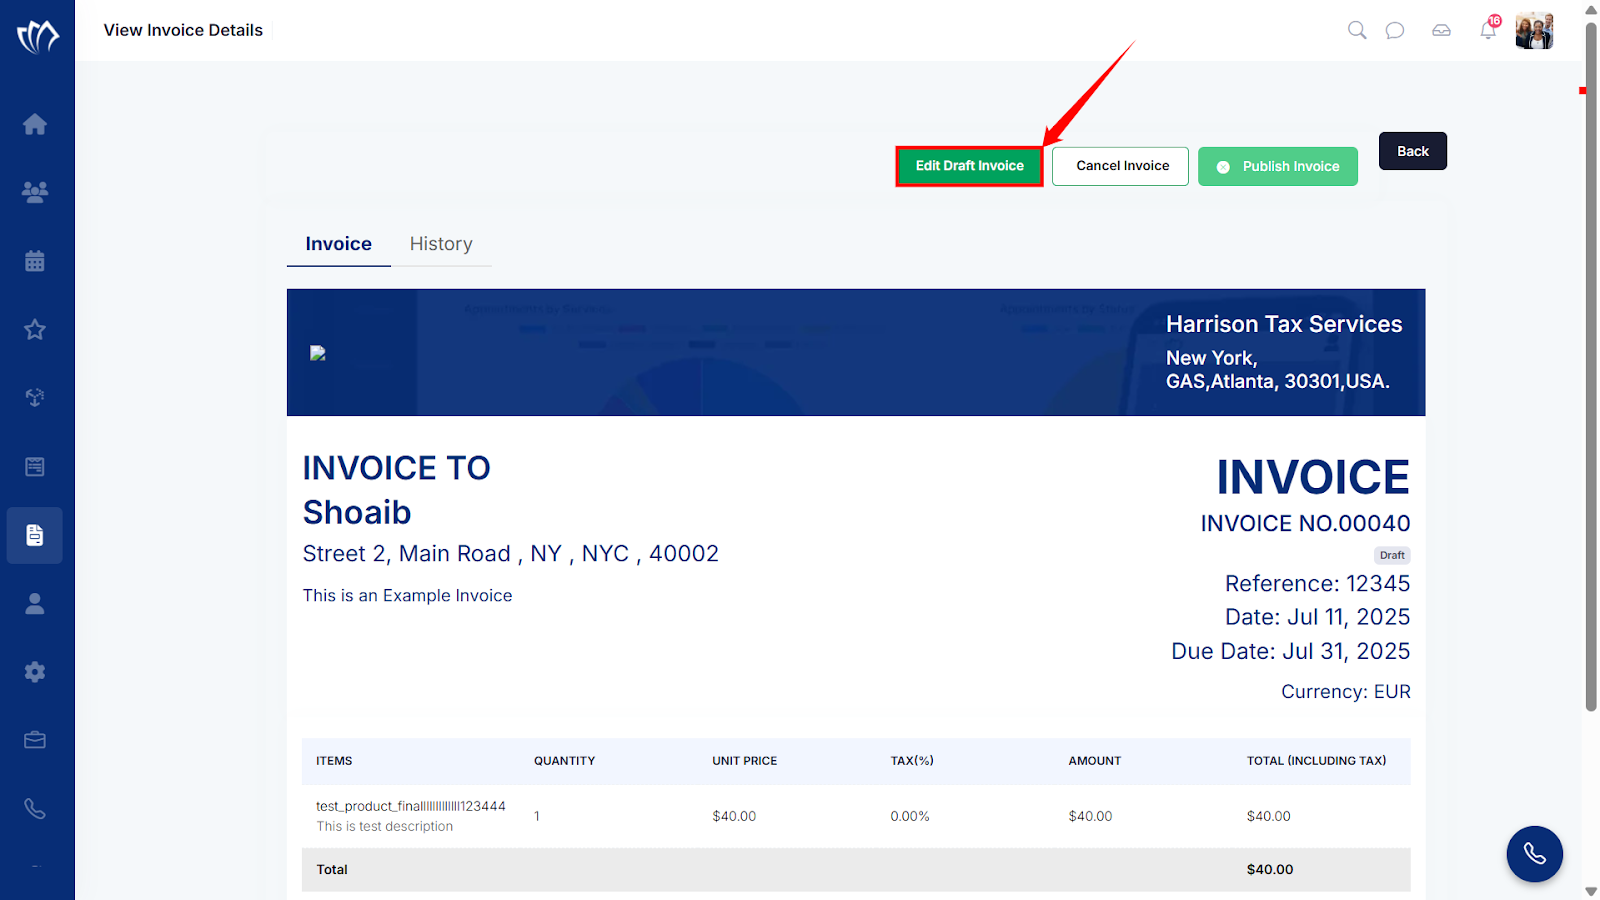Click the bold $40.00 in Total row
This screenshot has width=1600, height=900.
(1270, 870)
